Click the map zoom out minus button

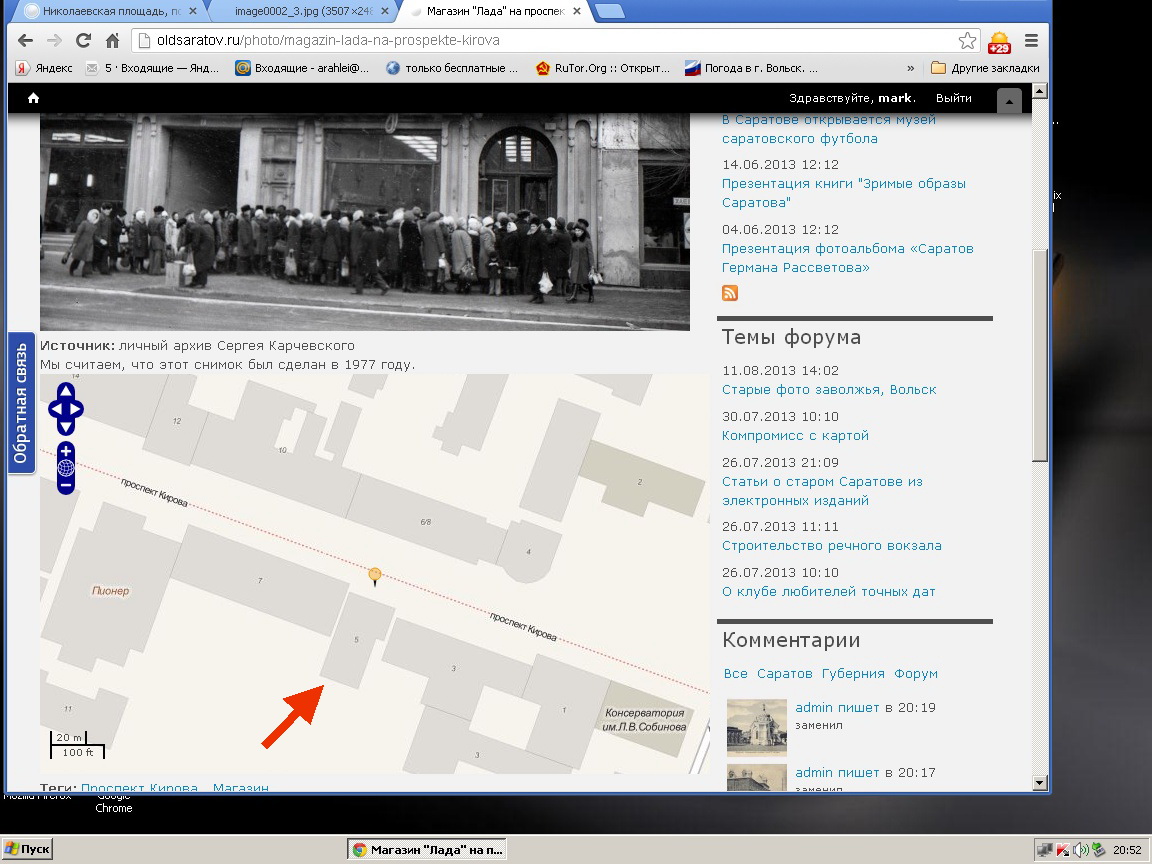coord(66,485)
